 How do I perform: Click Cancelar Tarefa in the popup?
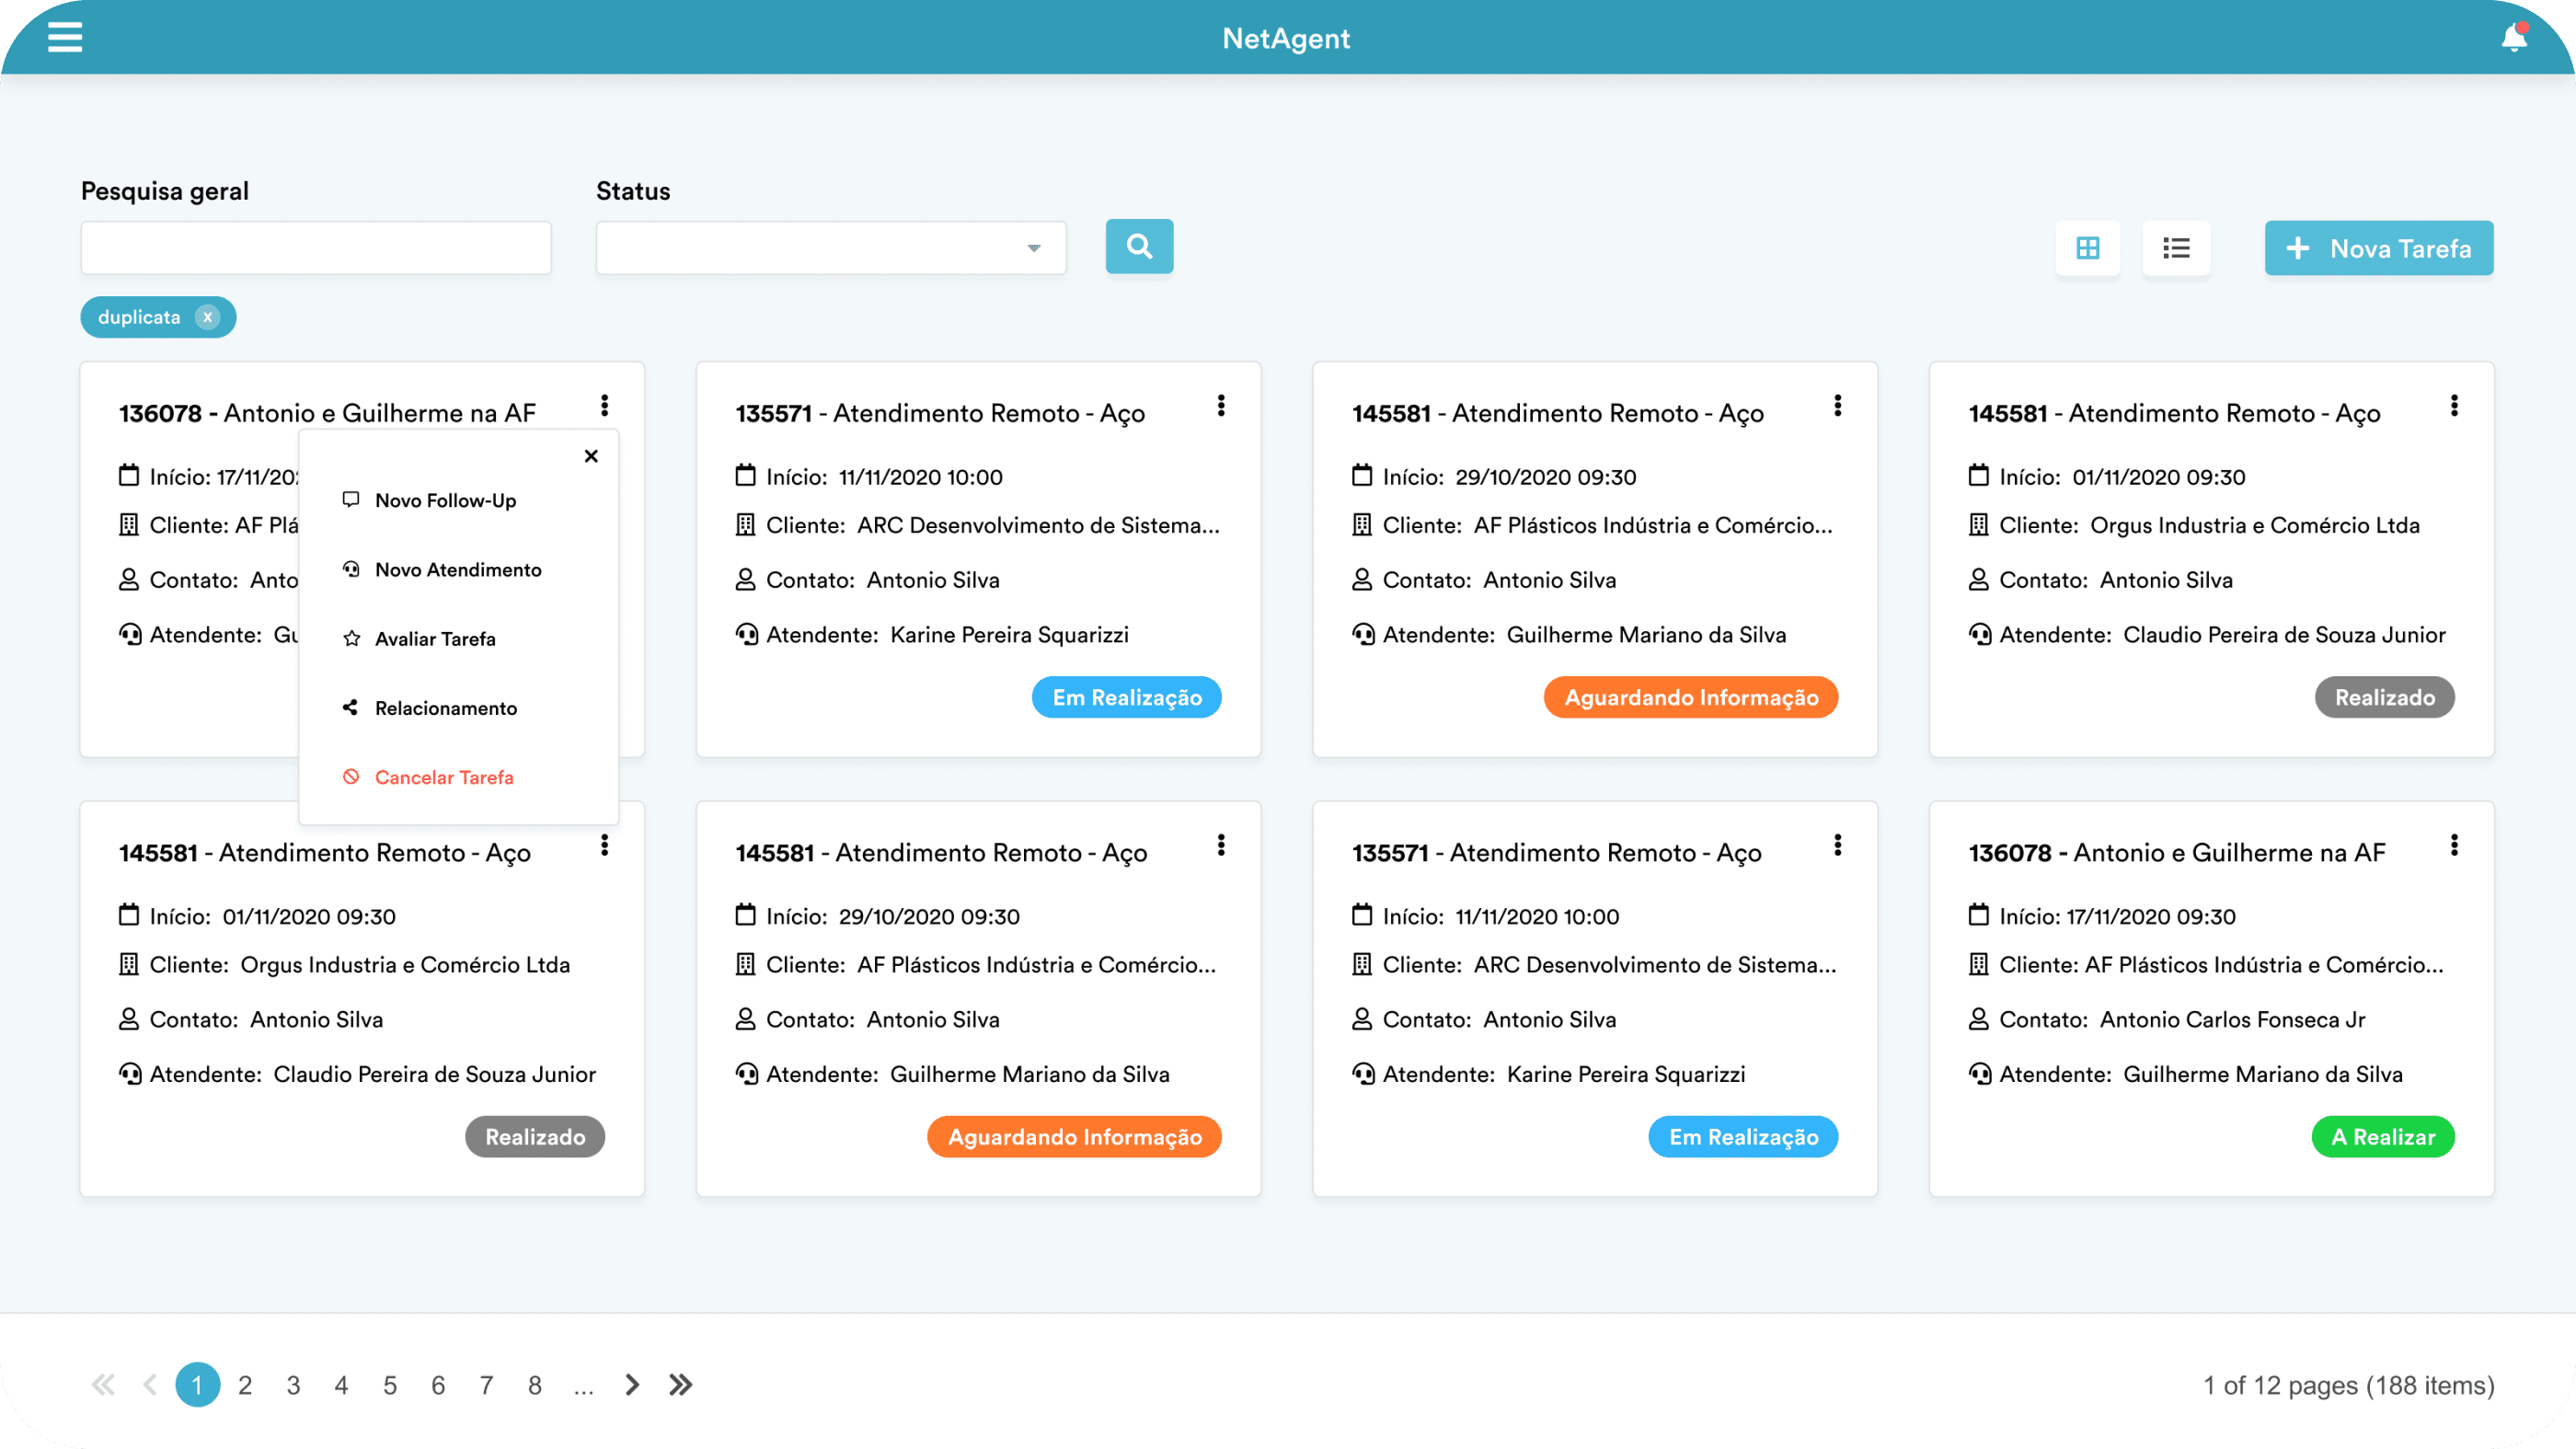443,777
